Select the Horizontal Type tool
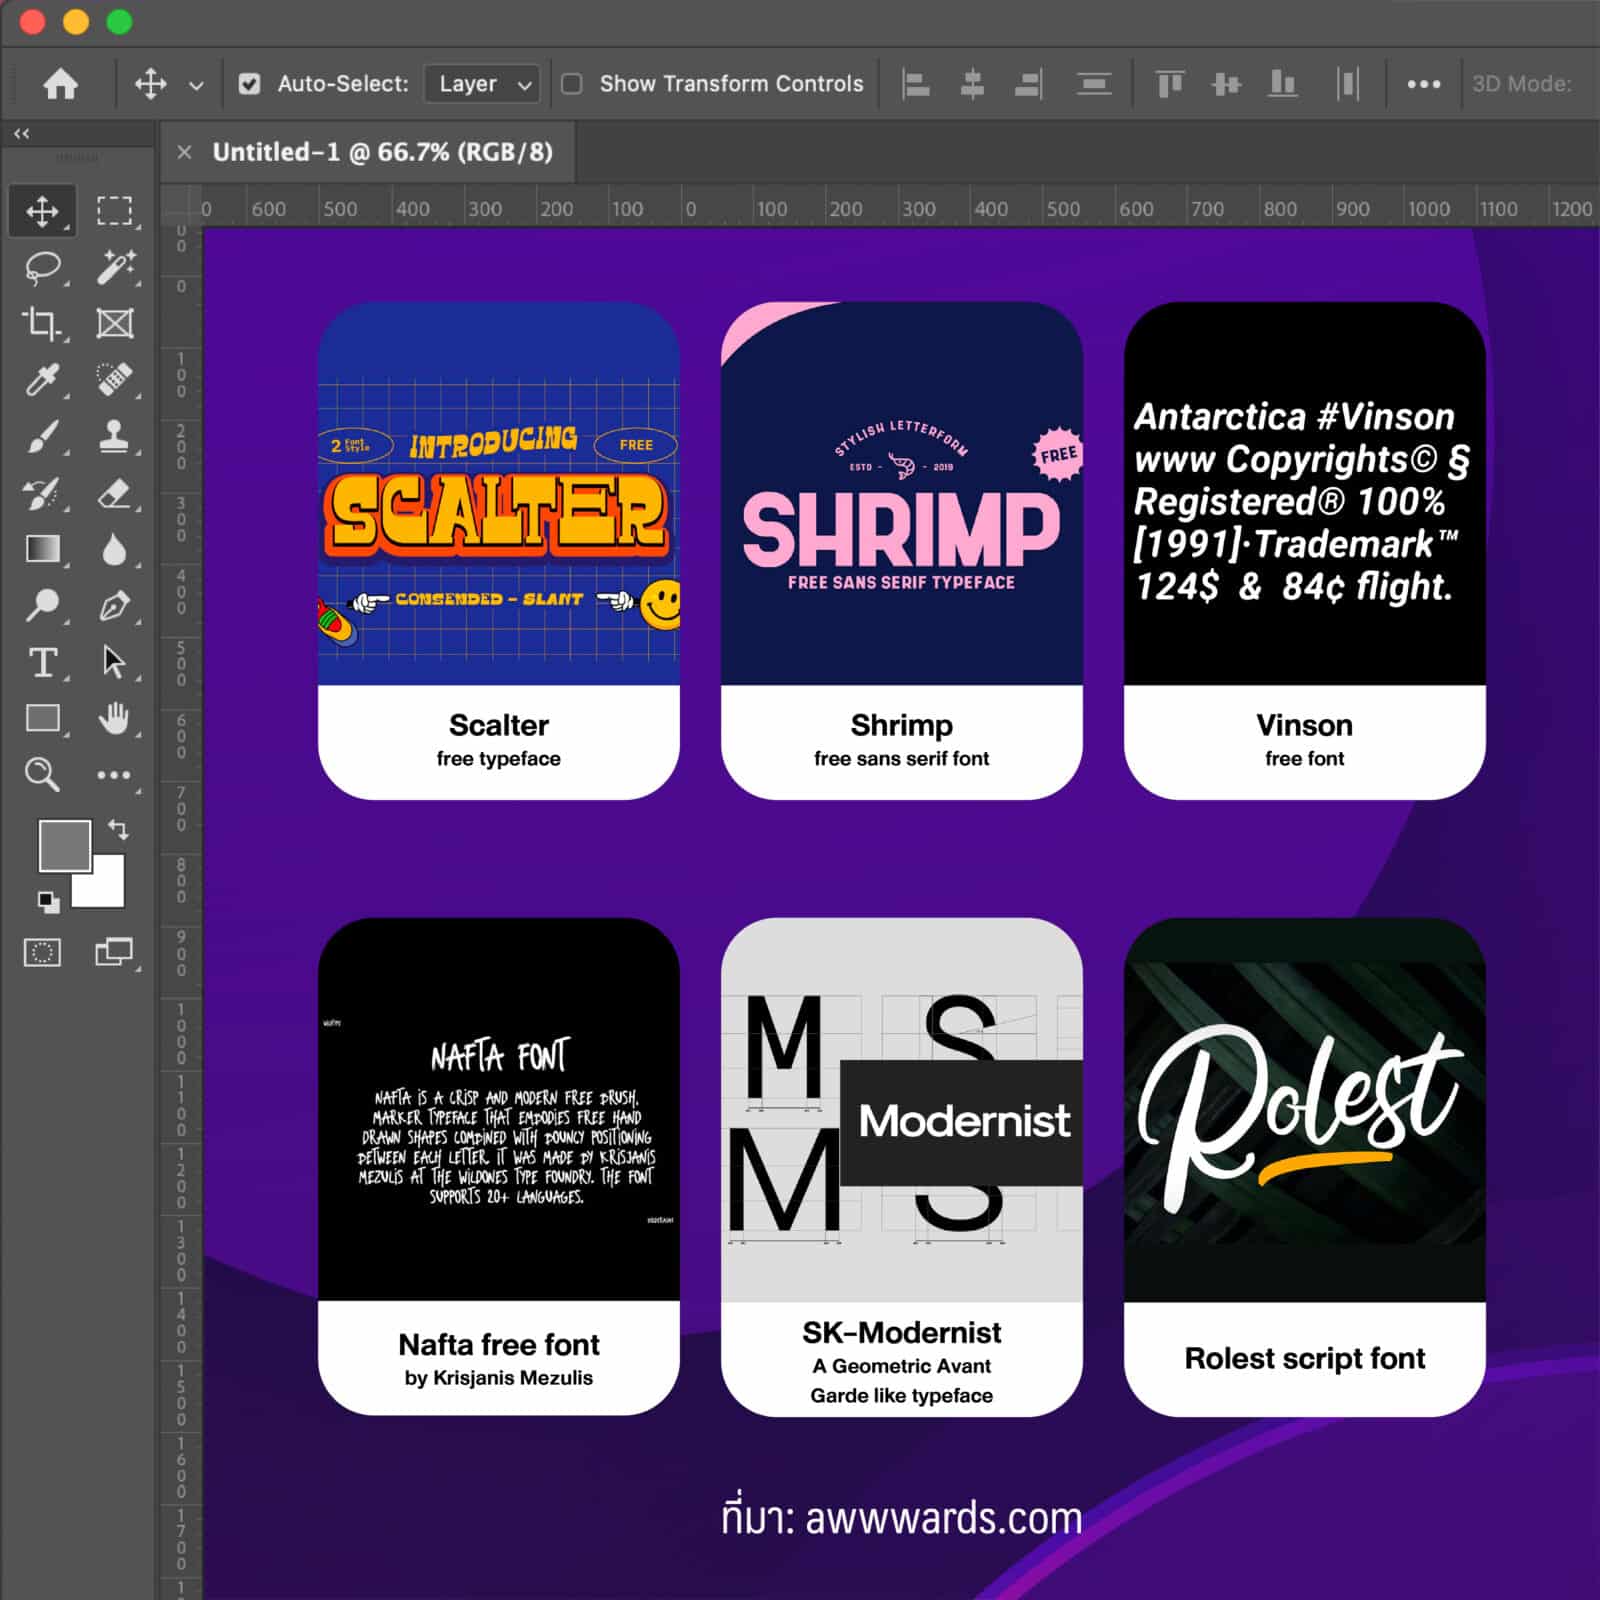The width and height of the screenshot is (1600, 1600). (x=42, y=662)
